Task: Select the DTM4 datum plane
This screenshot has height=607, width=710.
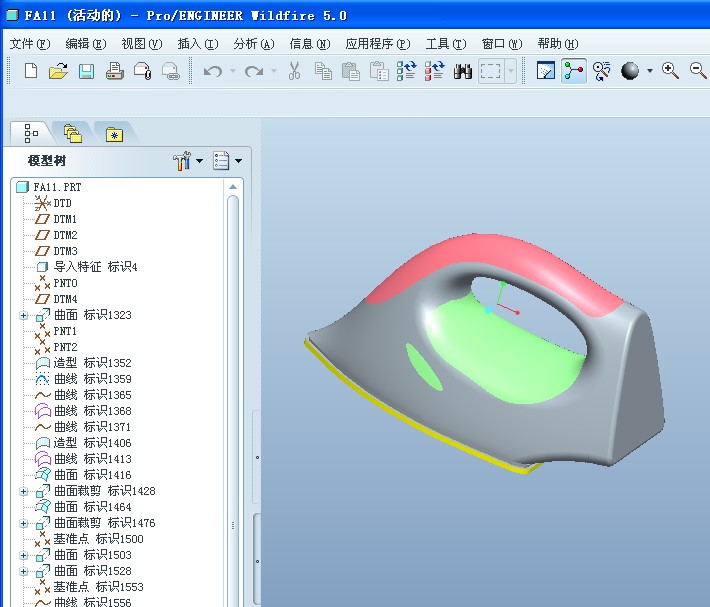Action: pyautogui.click(x=56, y=299)
